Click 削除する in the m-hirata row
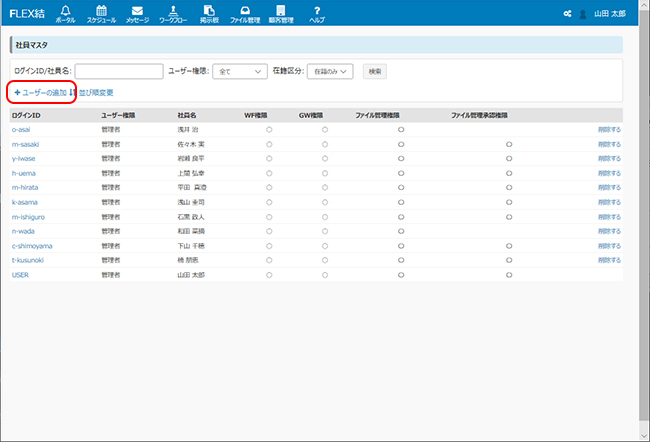650x442 pixels. (x=609, y=187)
